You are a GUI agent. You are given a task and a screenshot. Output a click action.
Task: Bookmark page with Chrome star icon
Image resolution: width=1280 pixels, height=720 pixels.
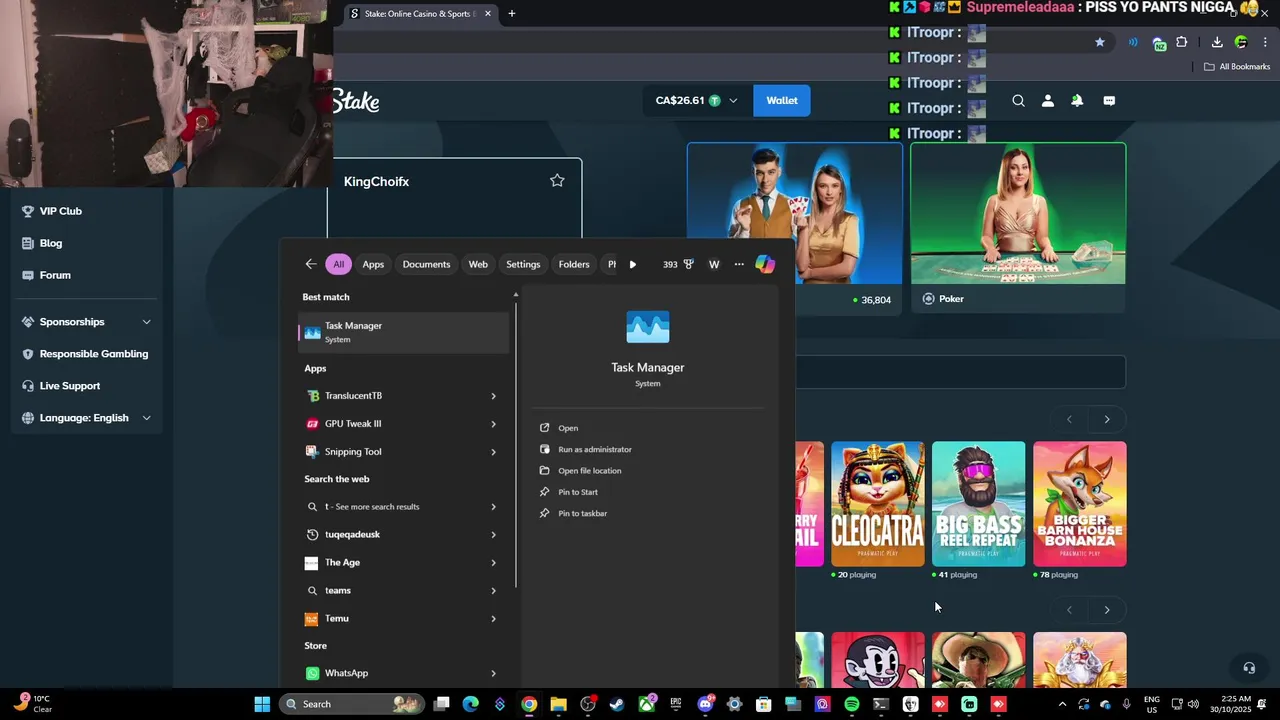(x=1100, y=42)
